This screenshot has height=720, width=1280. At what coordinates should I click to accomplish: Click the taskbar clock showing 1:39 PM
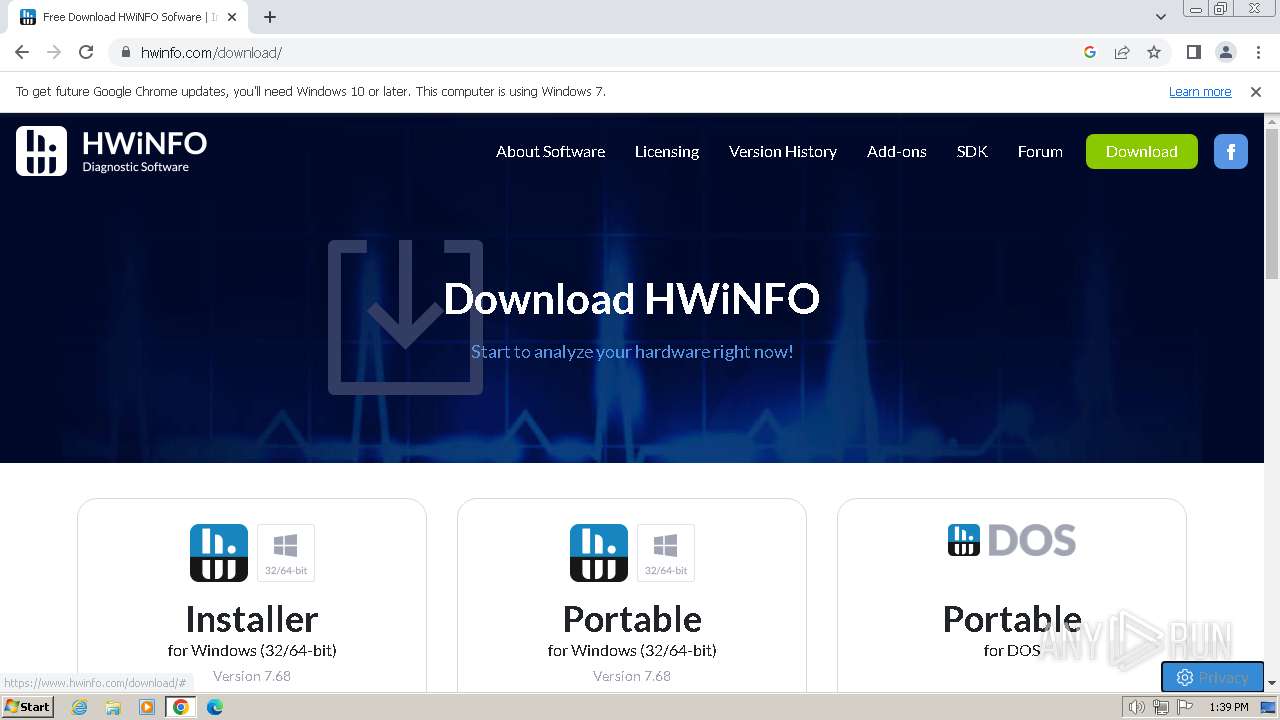(x=1228, y=707)
